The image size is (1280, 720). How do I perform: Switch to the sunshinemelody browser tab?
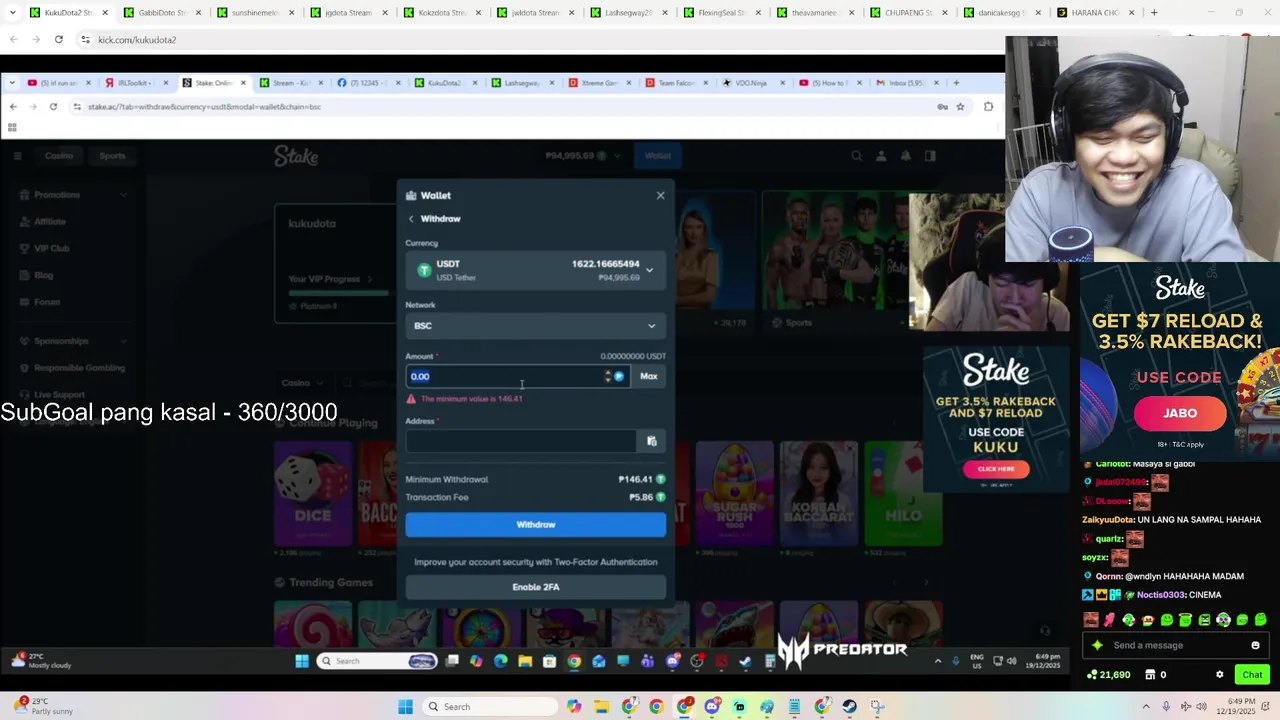coord(254,13)
